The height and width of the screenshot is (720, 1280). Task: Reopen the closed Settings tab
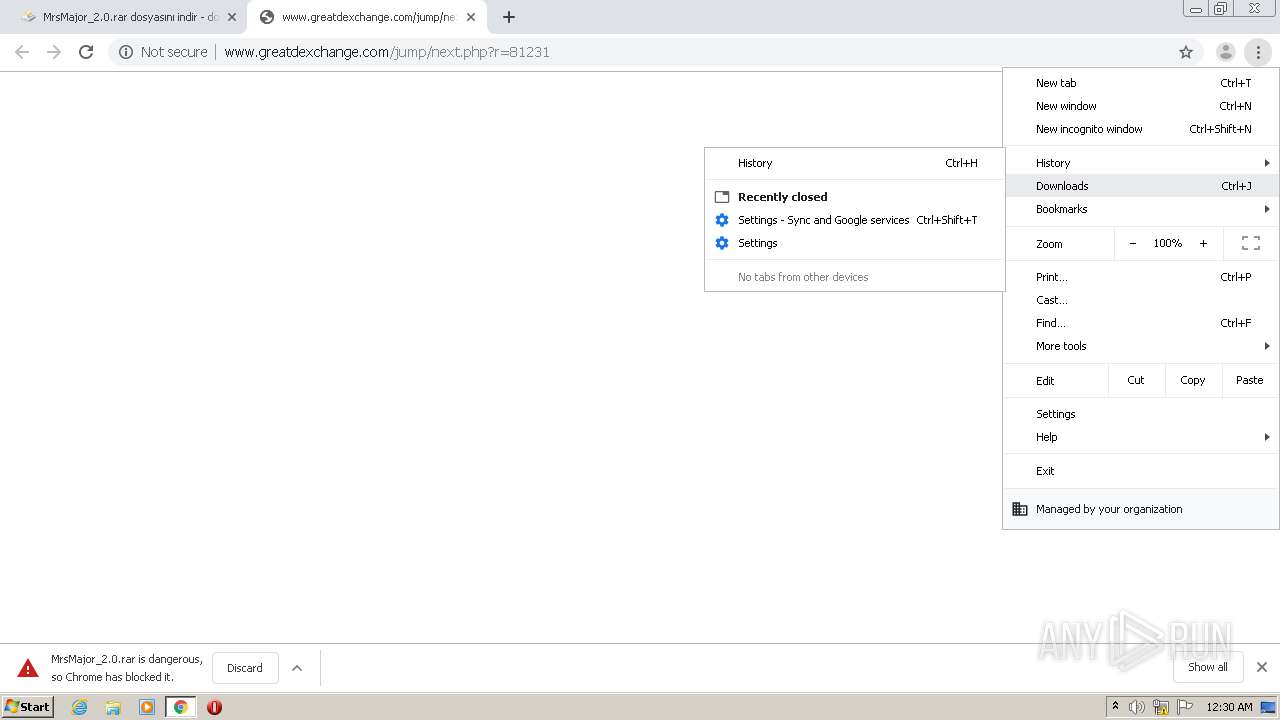pos(855,243)
